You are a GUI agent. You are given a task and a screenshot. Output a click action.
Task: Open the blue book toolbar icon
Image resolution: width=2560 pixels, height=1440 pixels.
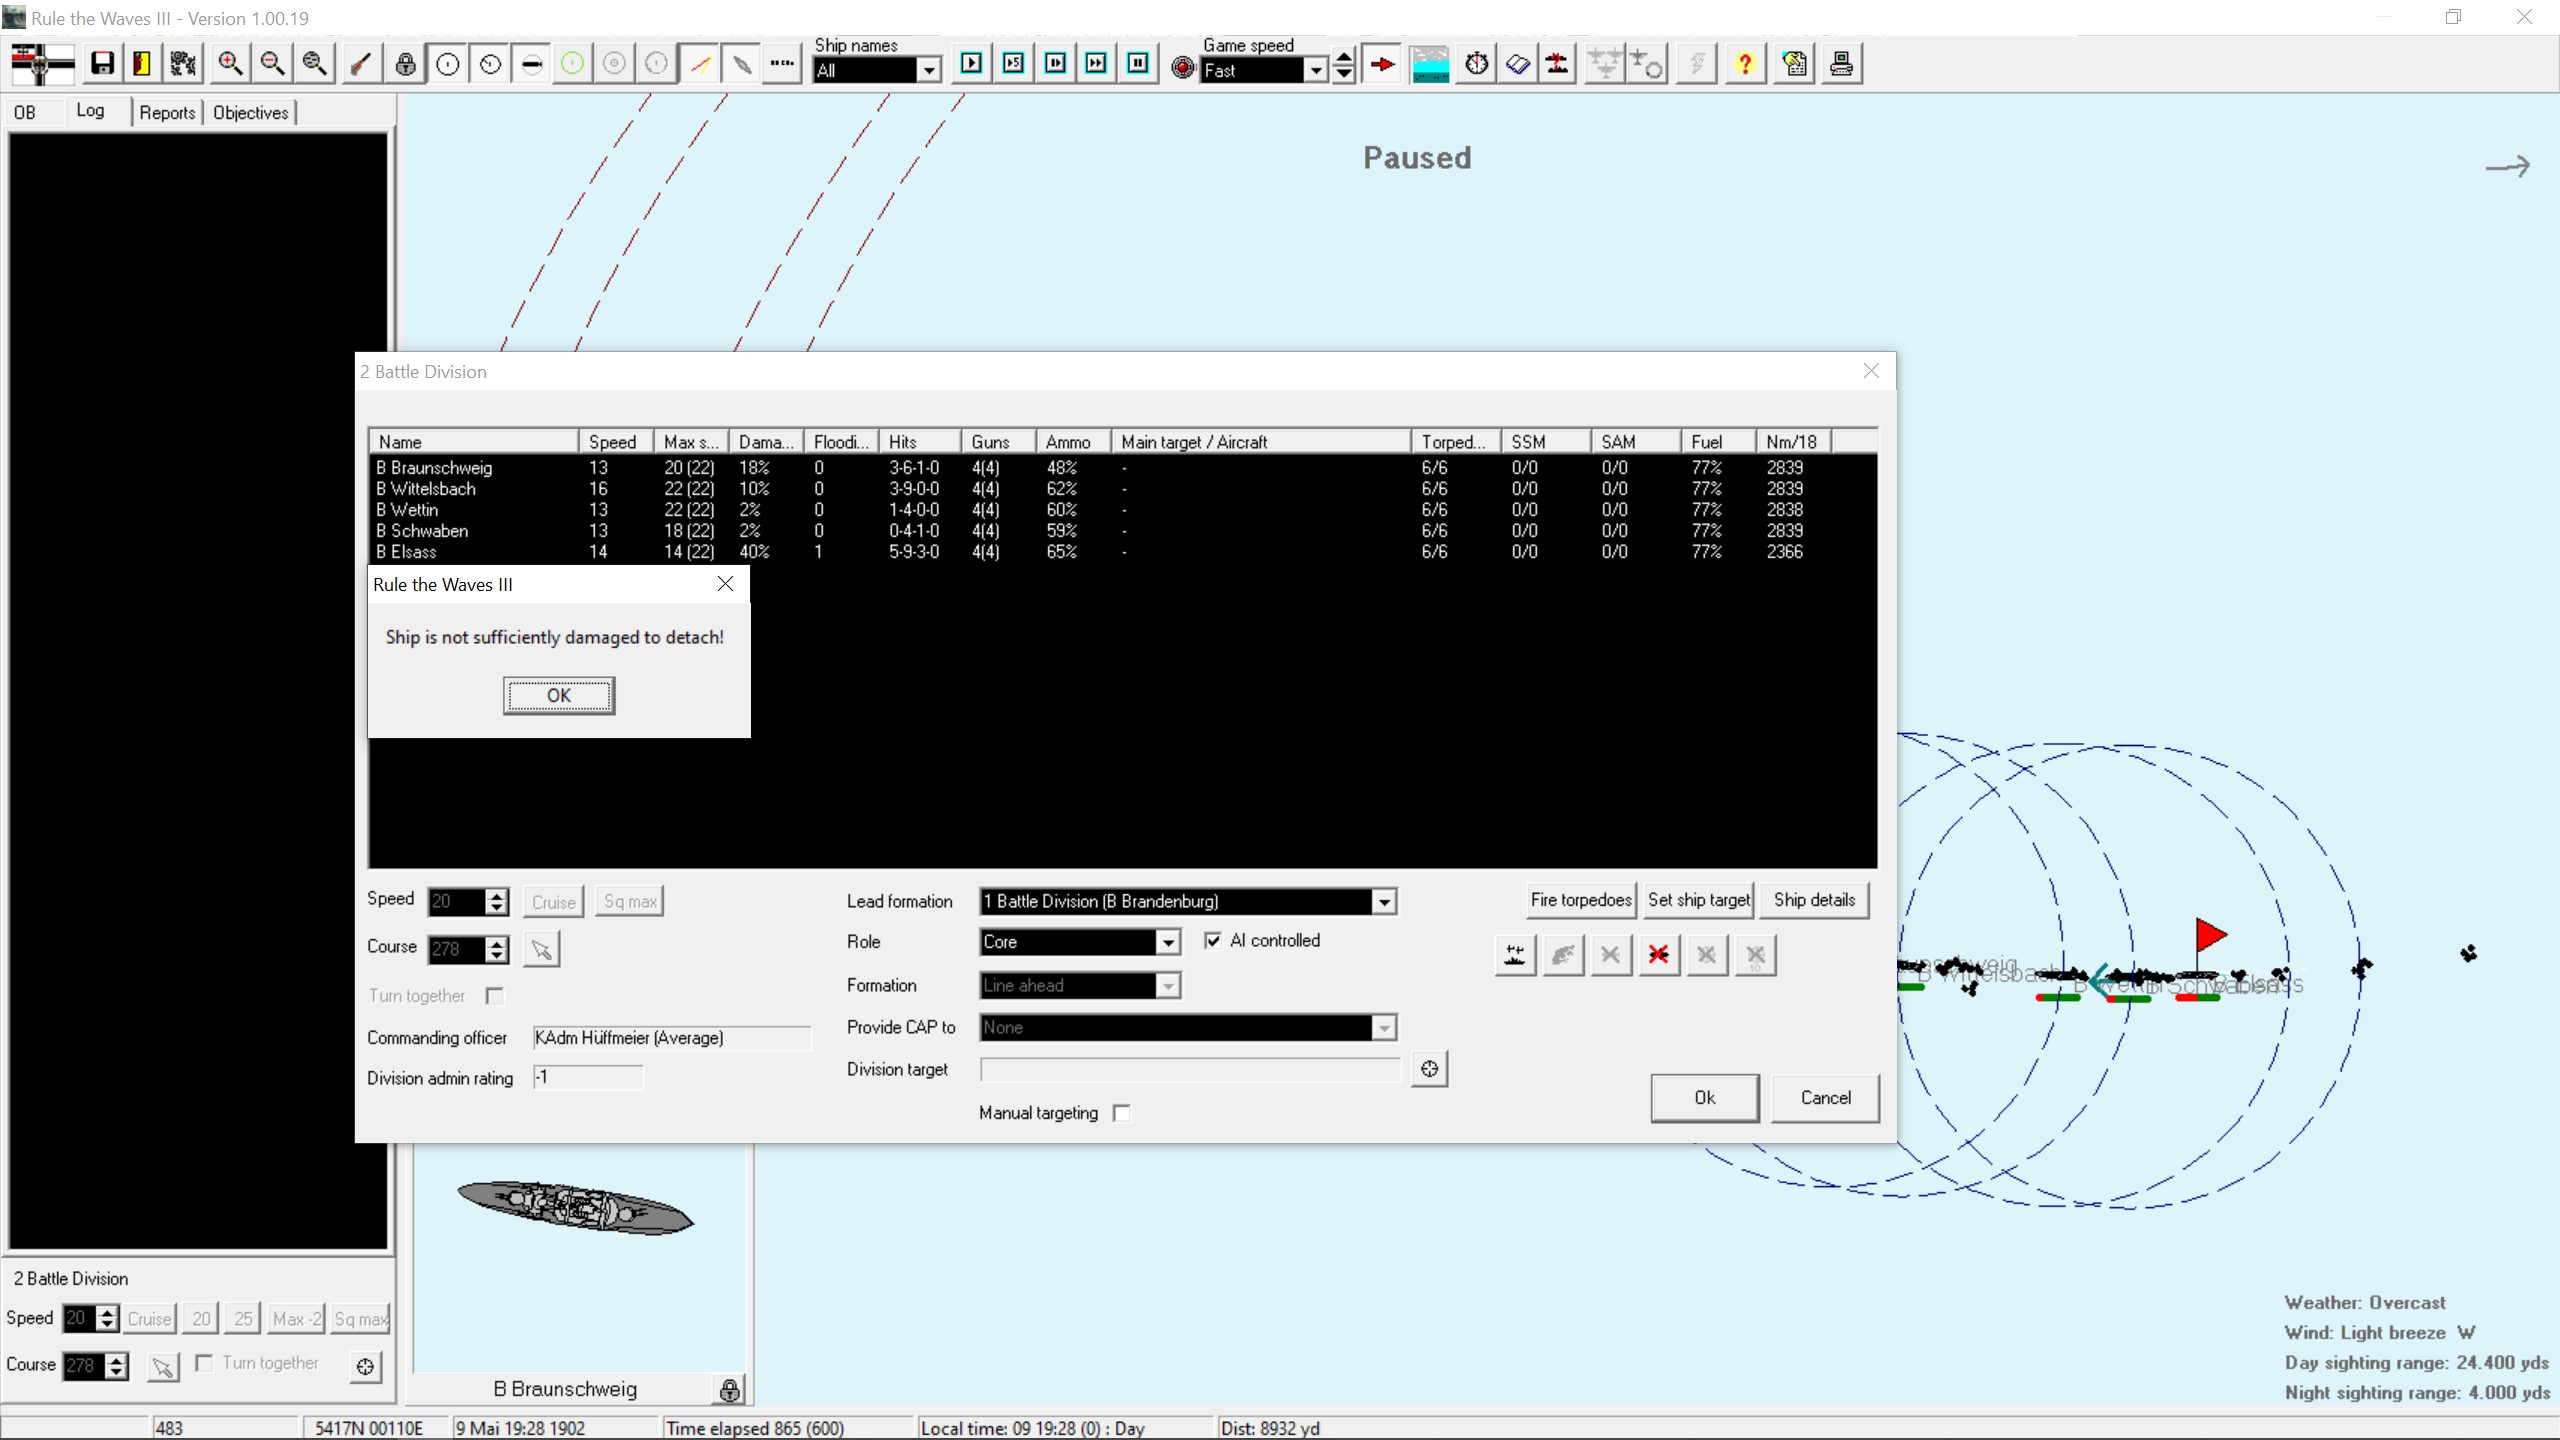(1518, 64)
